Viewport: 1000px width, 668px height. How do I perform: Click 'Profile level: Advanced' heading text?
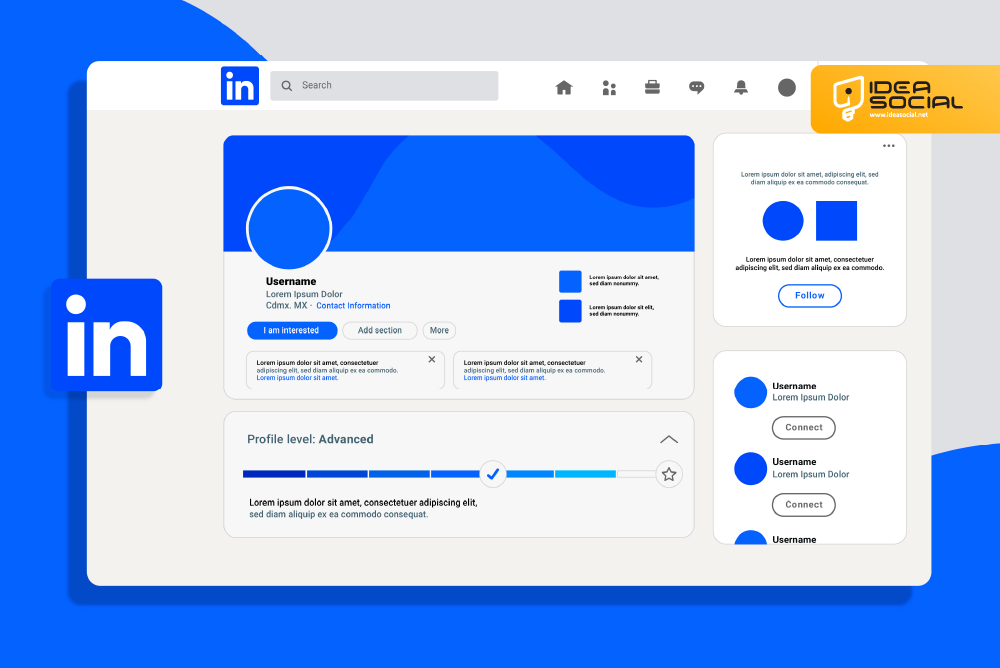[310, 439]
